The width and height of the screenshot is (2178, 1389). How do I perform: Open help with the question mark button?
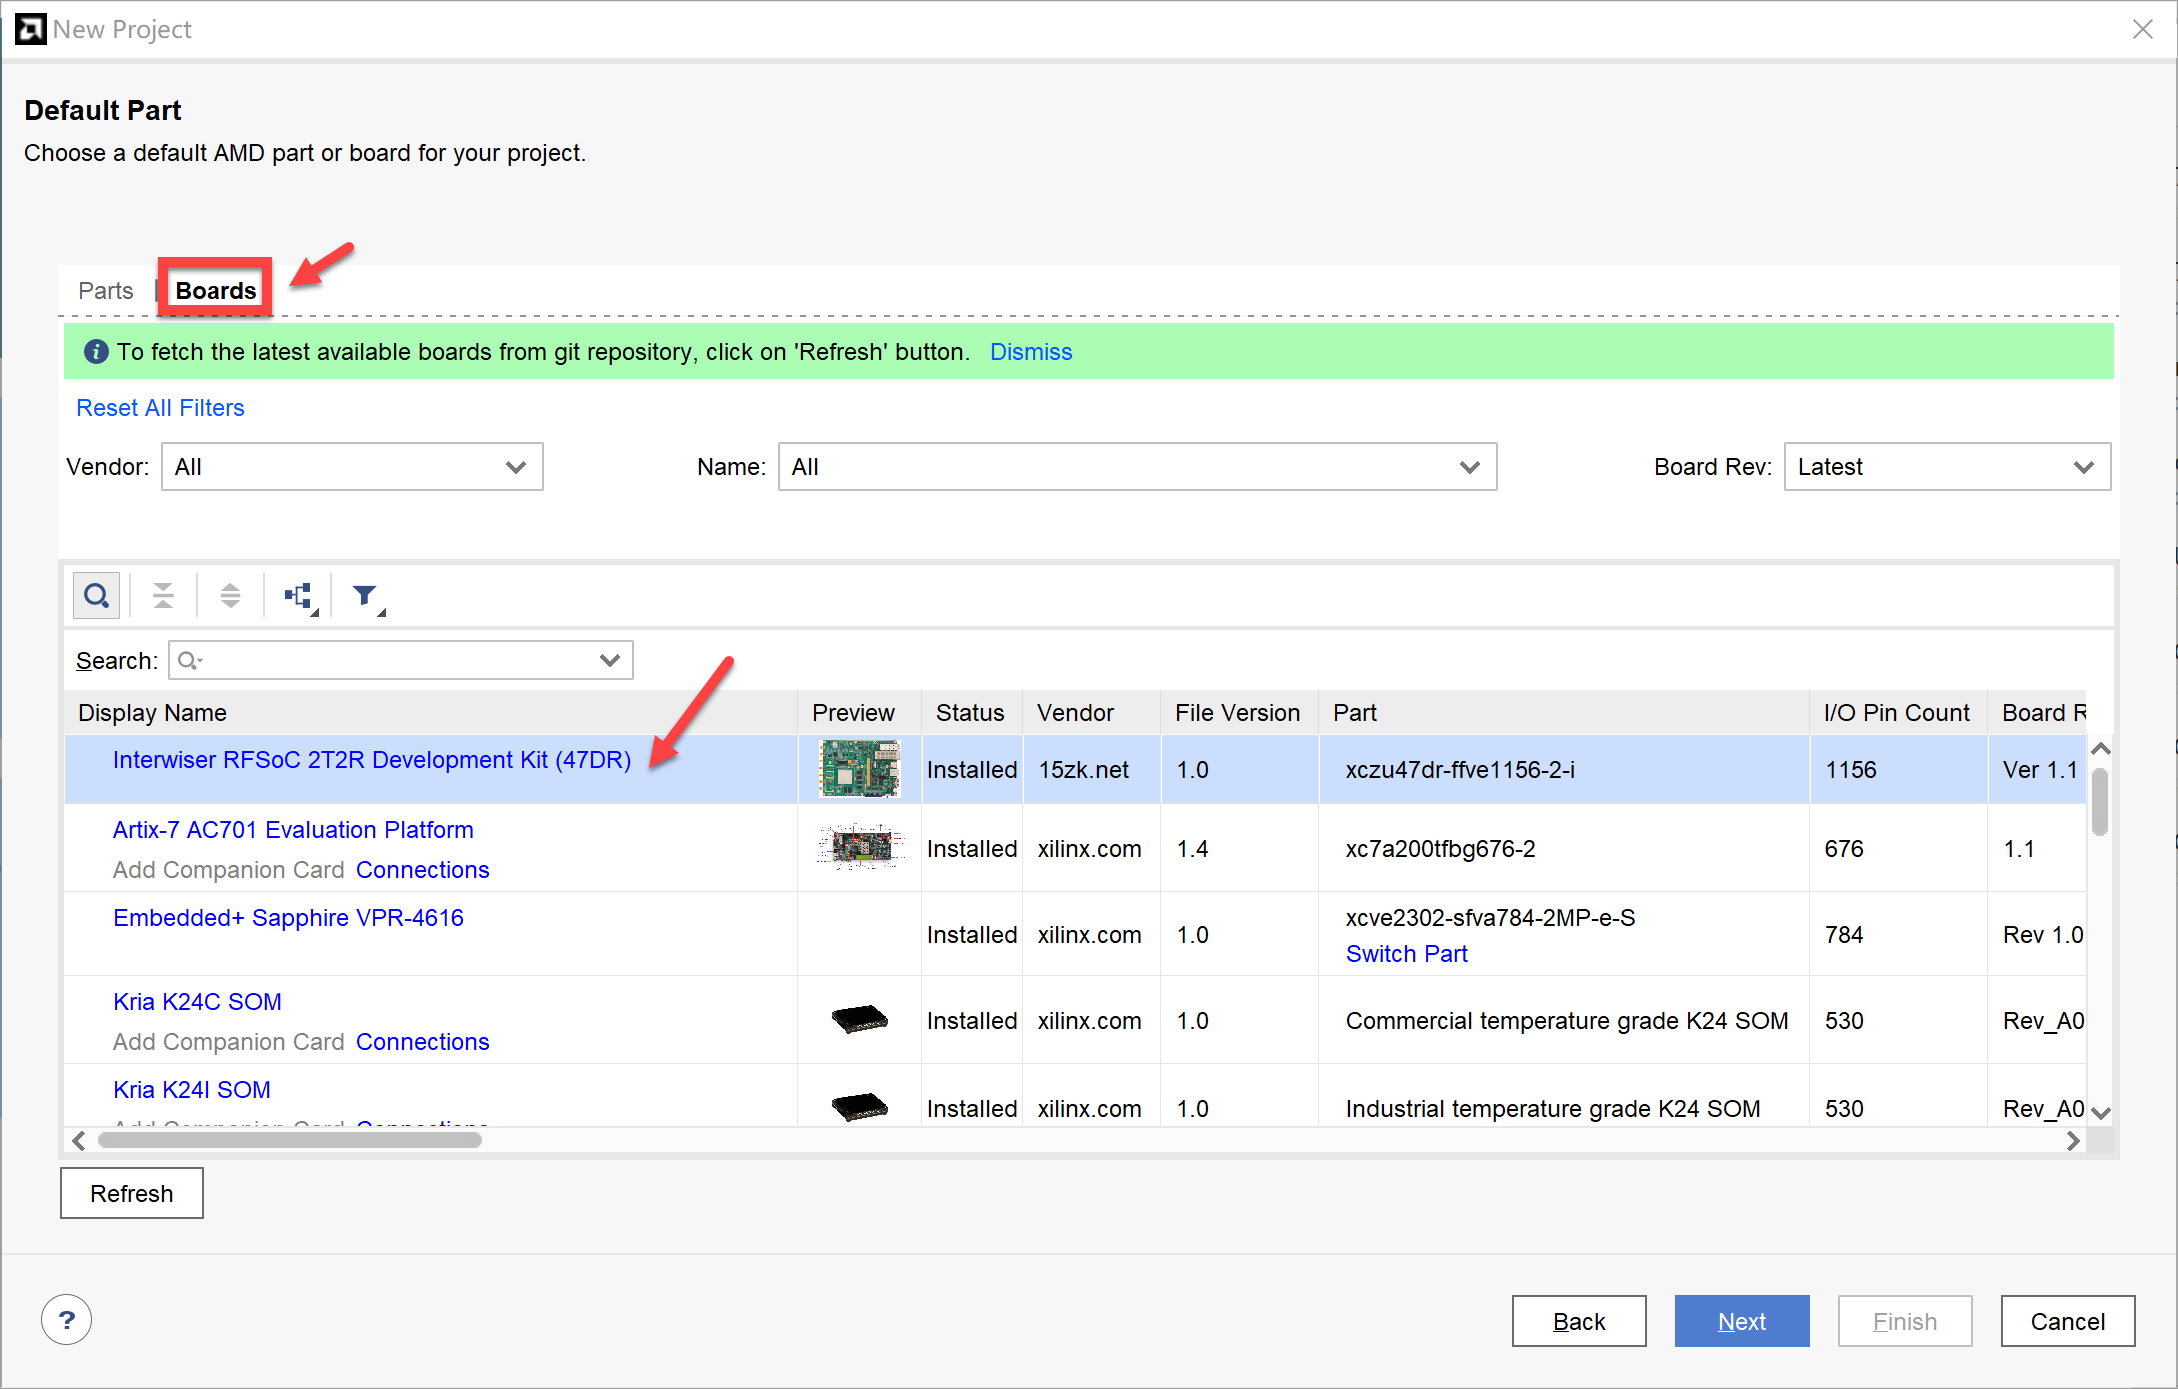tap(67, 1320)
